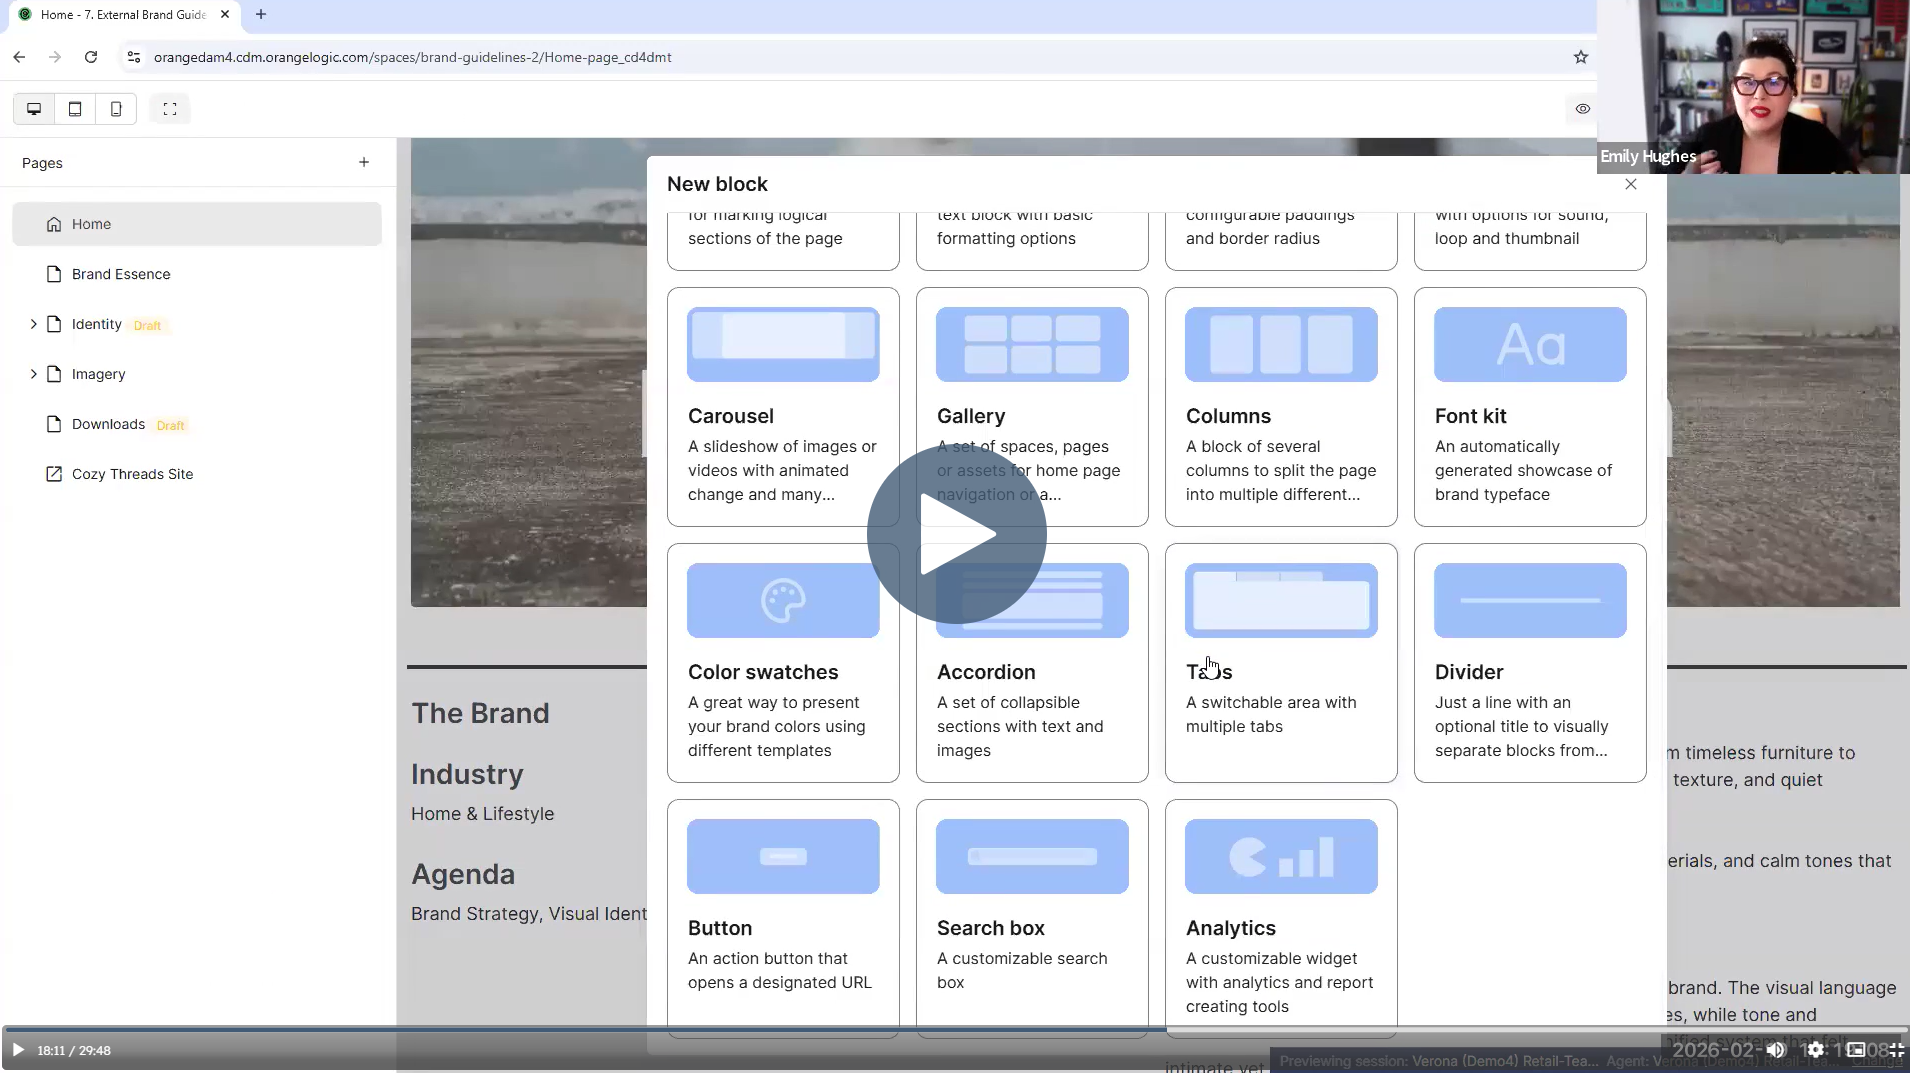Choose the Gallery block icon
Image resolution: width=1910 pixels, height=1073 pixels.
(1032, 344)
